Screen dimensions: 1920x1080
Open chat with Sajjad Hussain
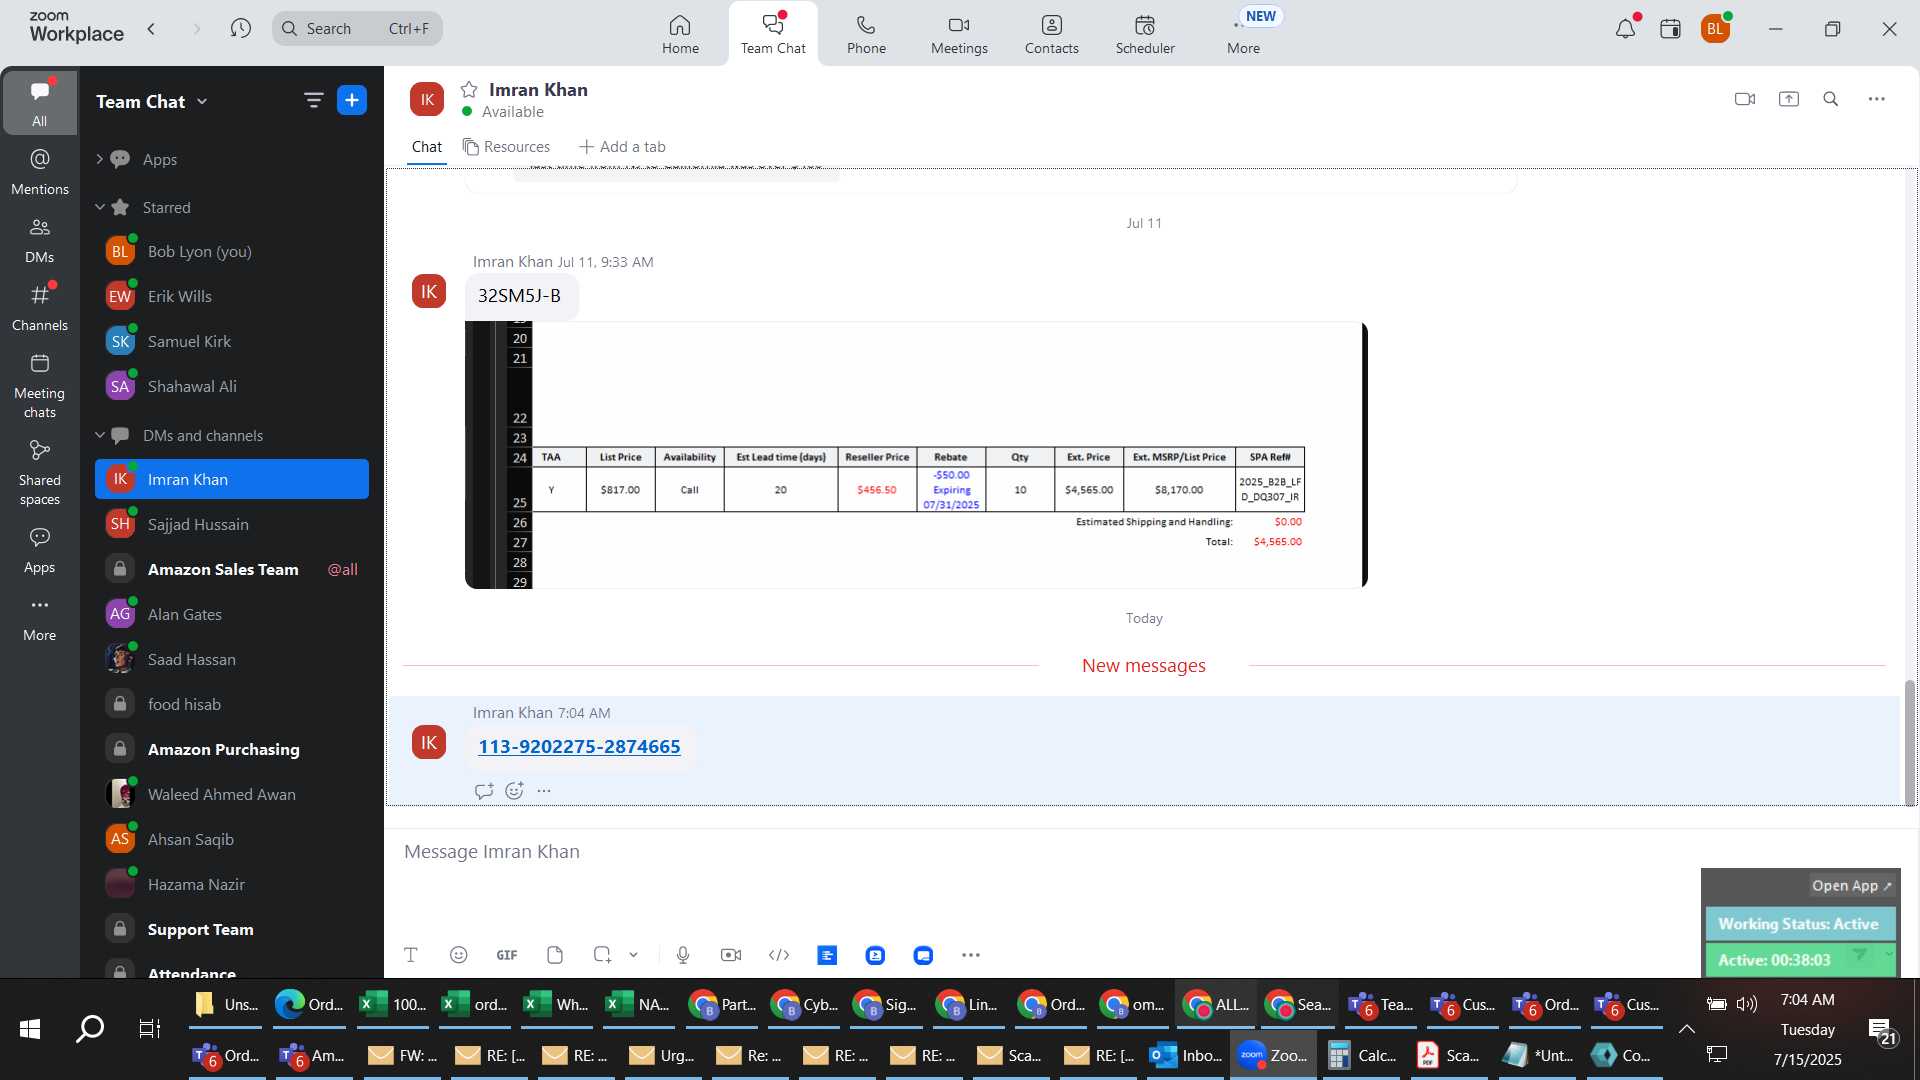point(232,524)
